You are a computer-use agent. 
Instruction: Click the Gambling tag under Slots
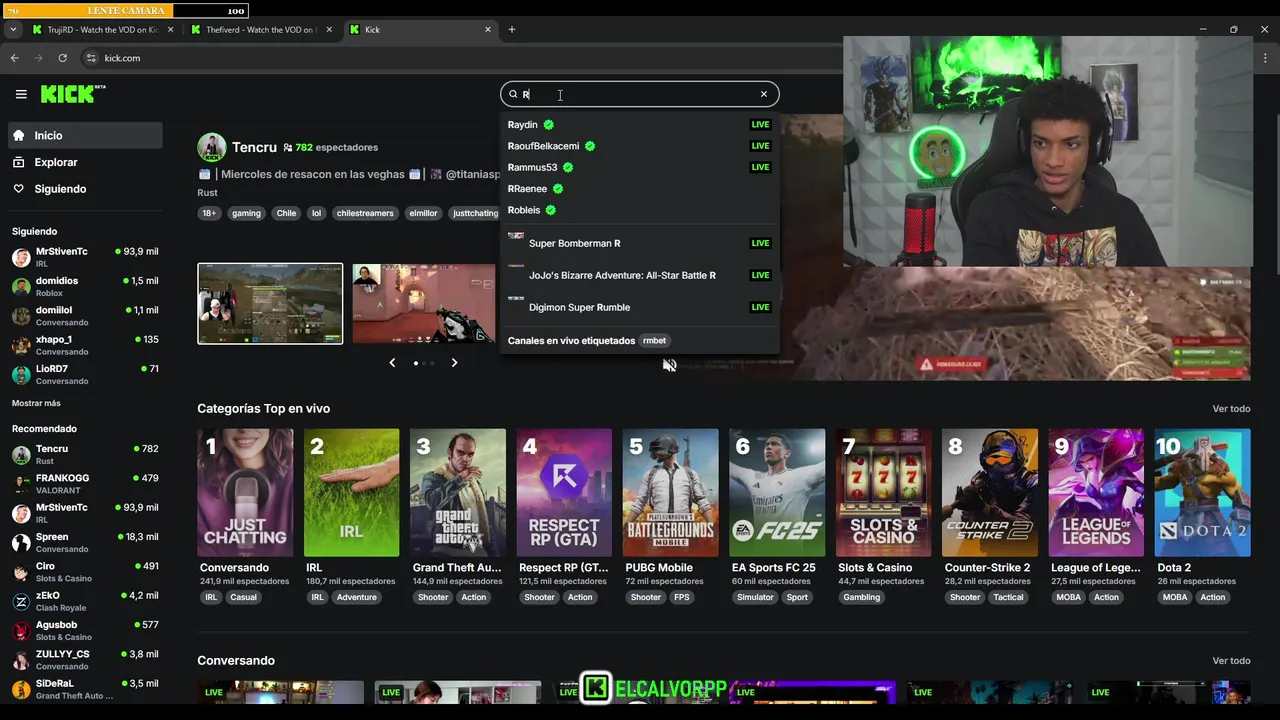(x=862, y=597)
